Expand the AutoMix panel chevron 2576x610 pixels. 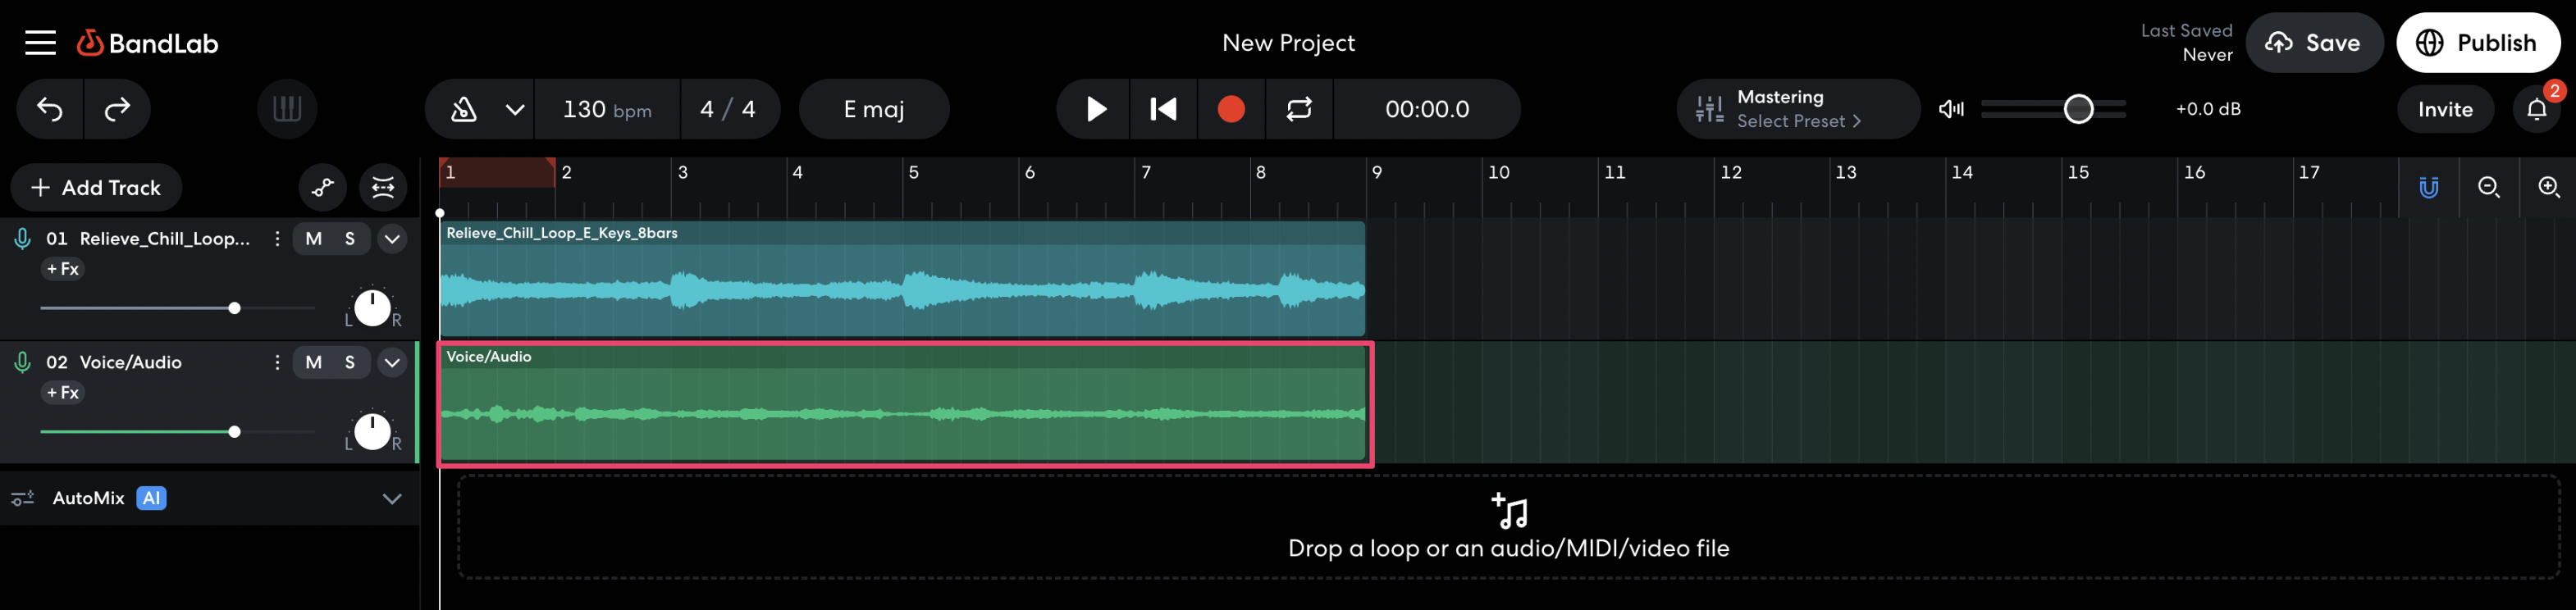tap(392, 499)
